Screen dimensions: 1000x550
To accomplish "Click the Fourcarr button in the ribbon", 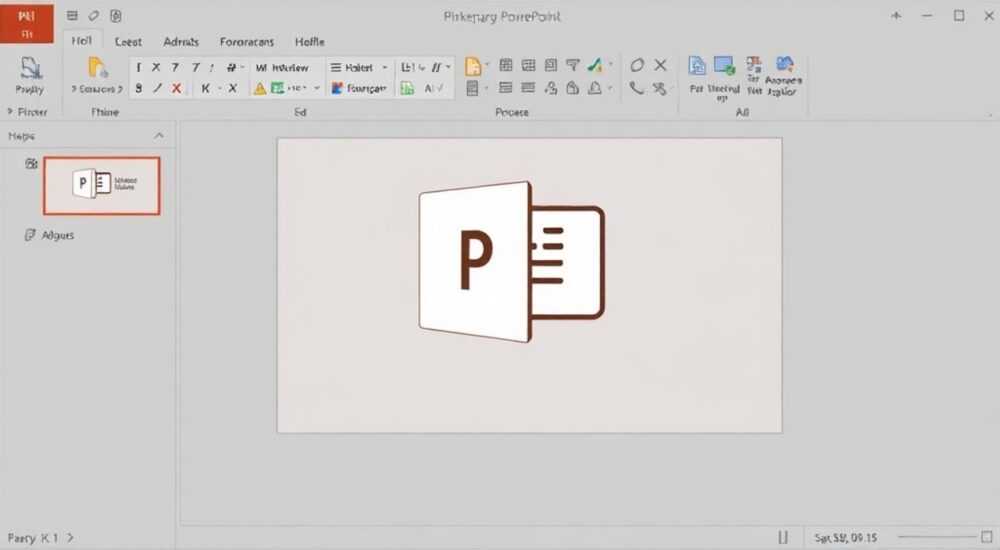I will click(359, 89).
